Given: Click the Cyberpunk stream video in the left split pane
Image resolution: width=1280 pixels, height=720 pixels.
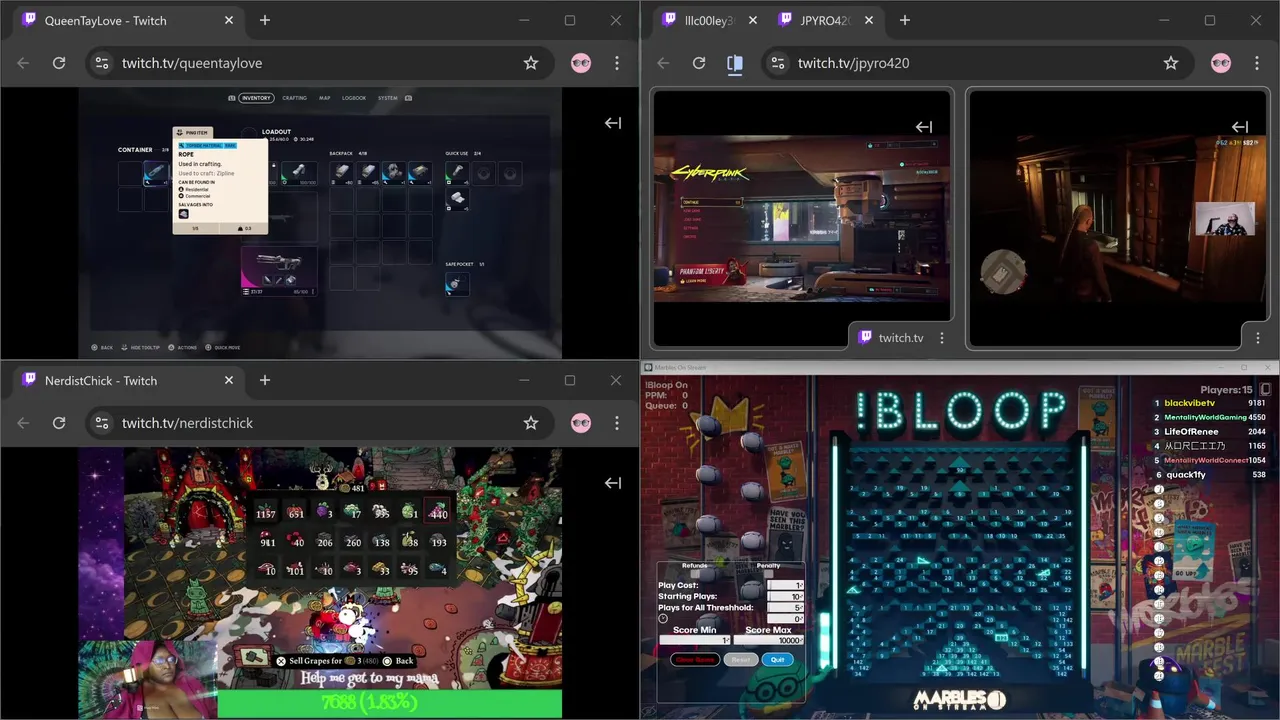Looking at the screenshot, I should [802, 217].
